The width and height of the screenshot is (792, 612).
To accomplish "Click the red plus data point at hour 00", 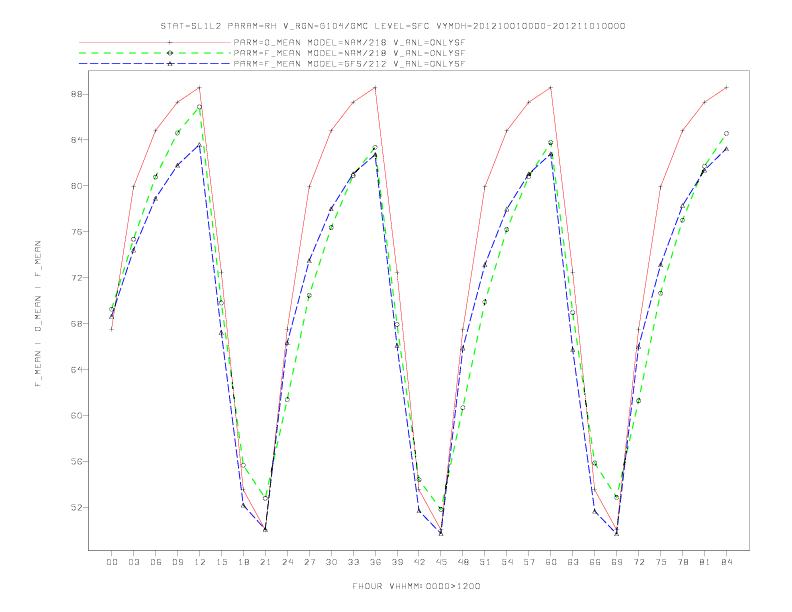I will point(112,329).
